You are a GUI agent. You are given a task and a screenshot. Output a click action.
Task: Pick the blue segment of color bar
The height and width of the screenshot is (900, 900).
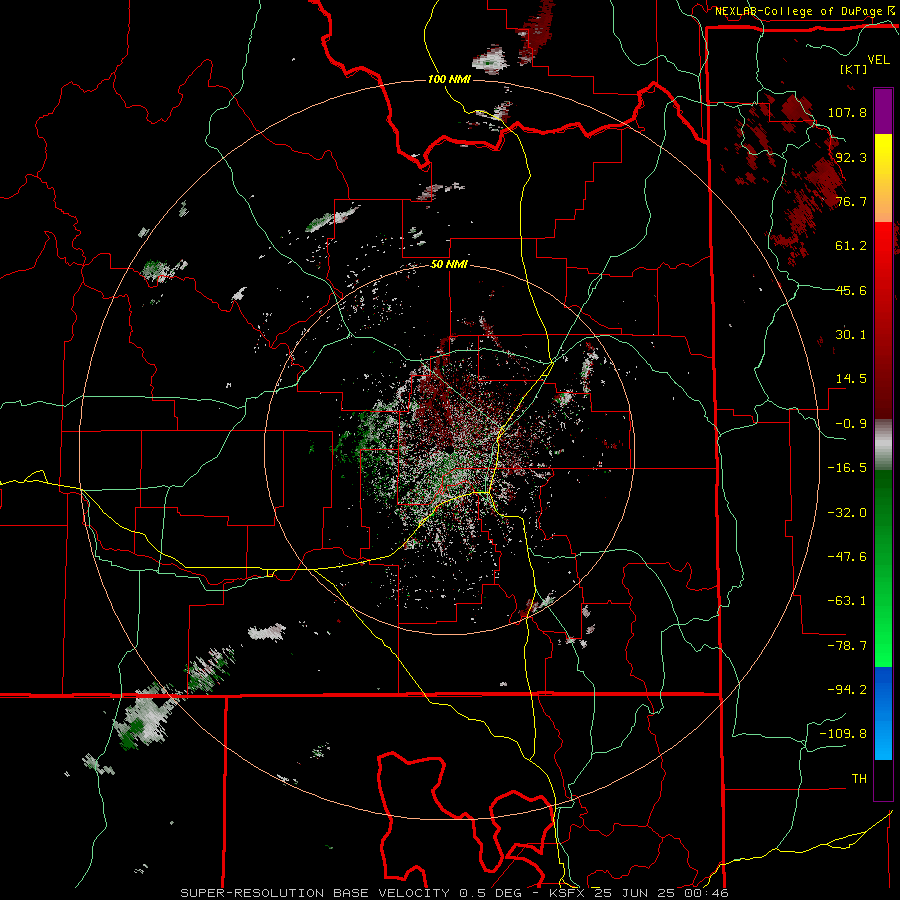pyautogui.click(x=883, y=689)
